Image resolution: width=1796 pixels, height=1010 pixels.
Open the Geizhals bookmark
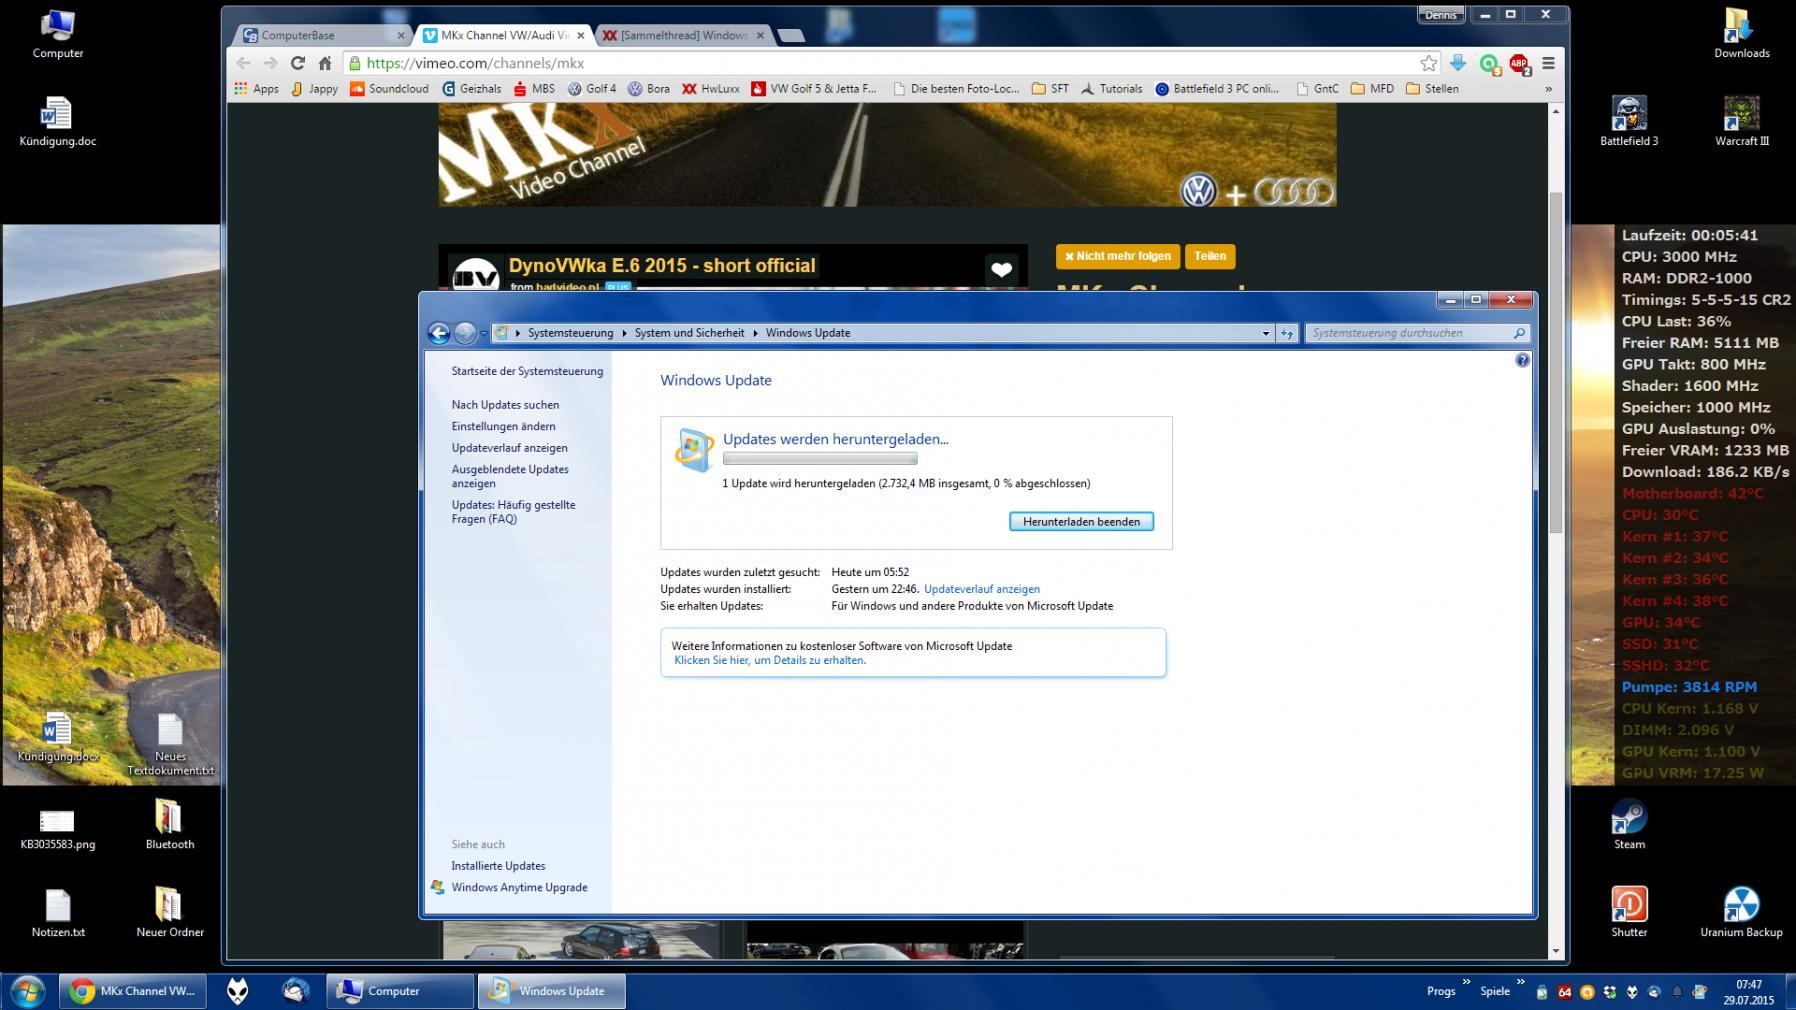[x=471, y=88]
